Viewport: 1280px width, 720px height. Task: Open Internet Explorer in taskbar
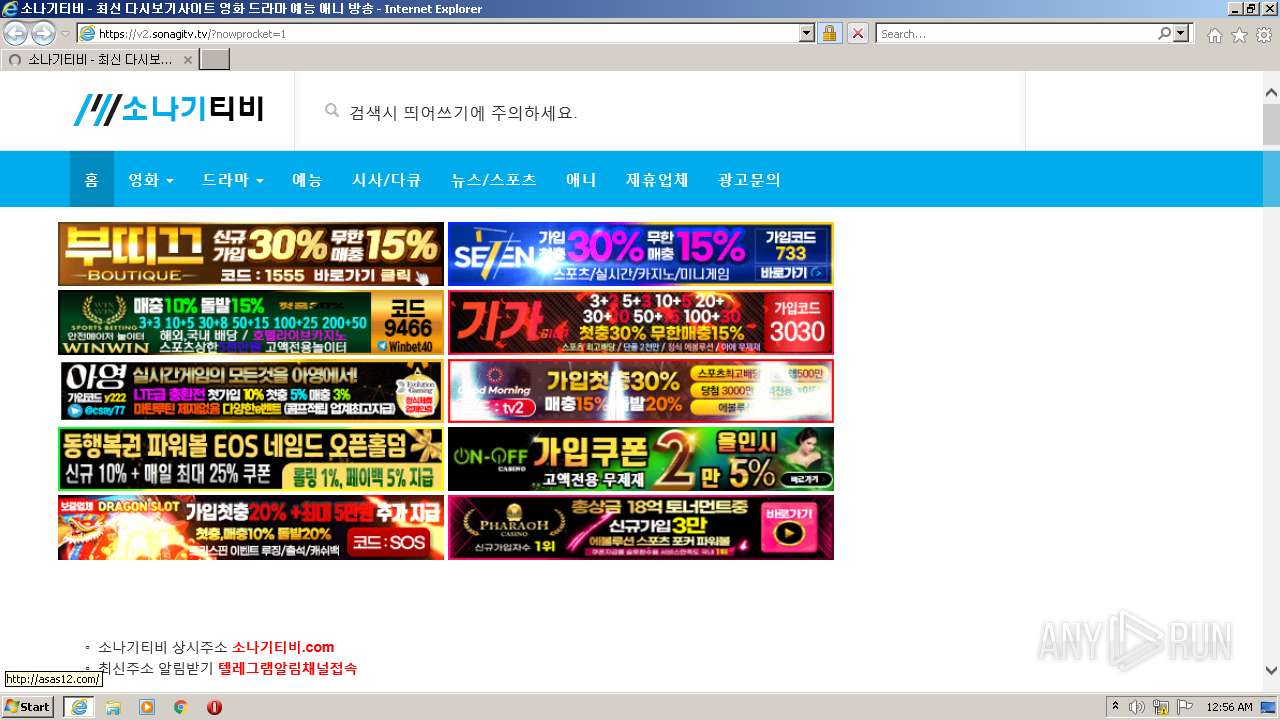pyautogui.click(x=78, y=707)
